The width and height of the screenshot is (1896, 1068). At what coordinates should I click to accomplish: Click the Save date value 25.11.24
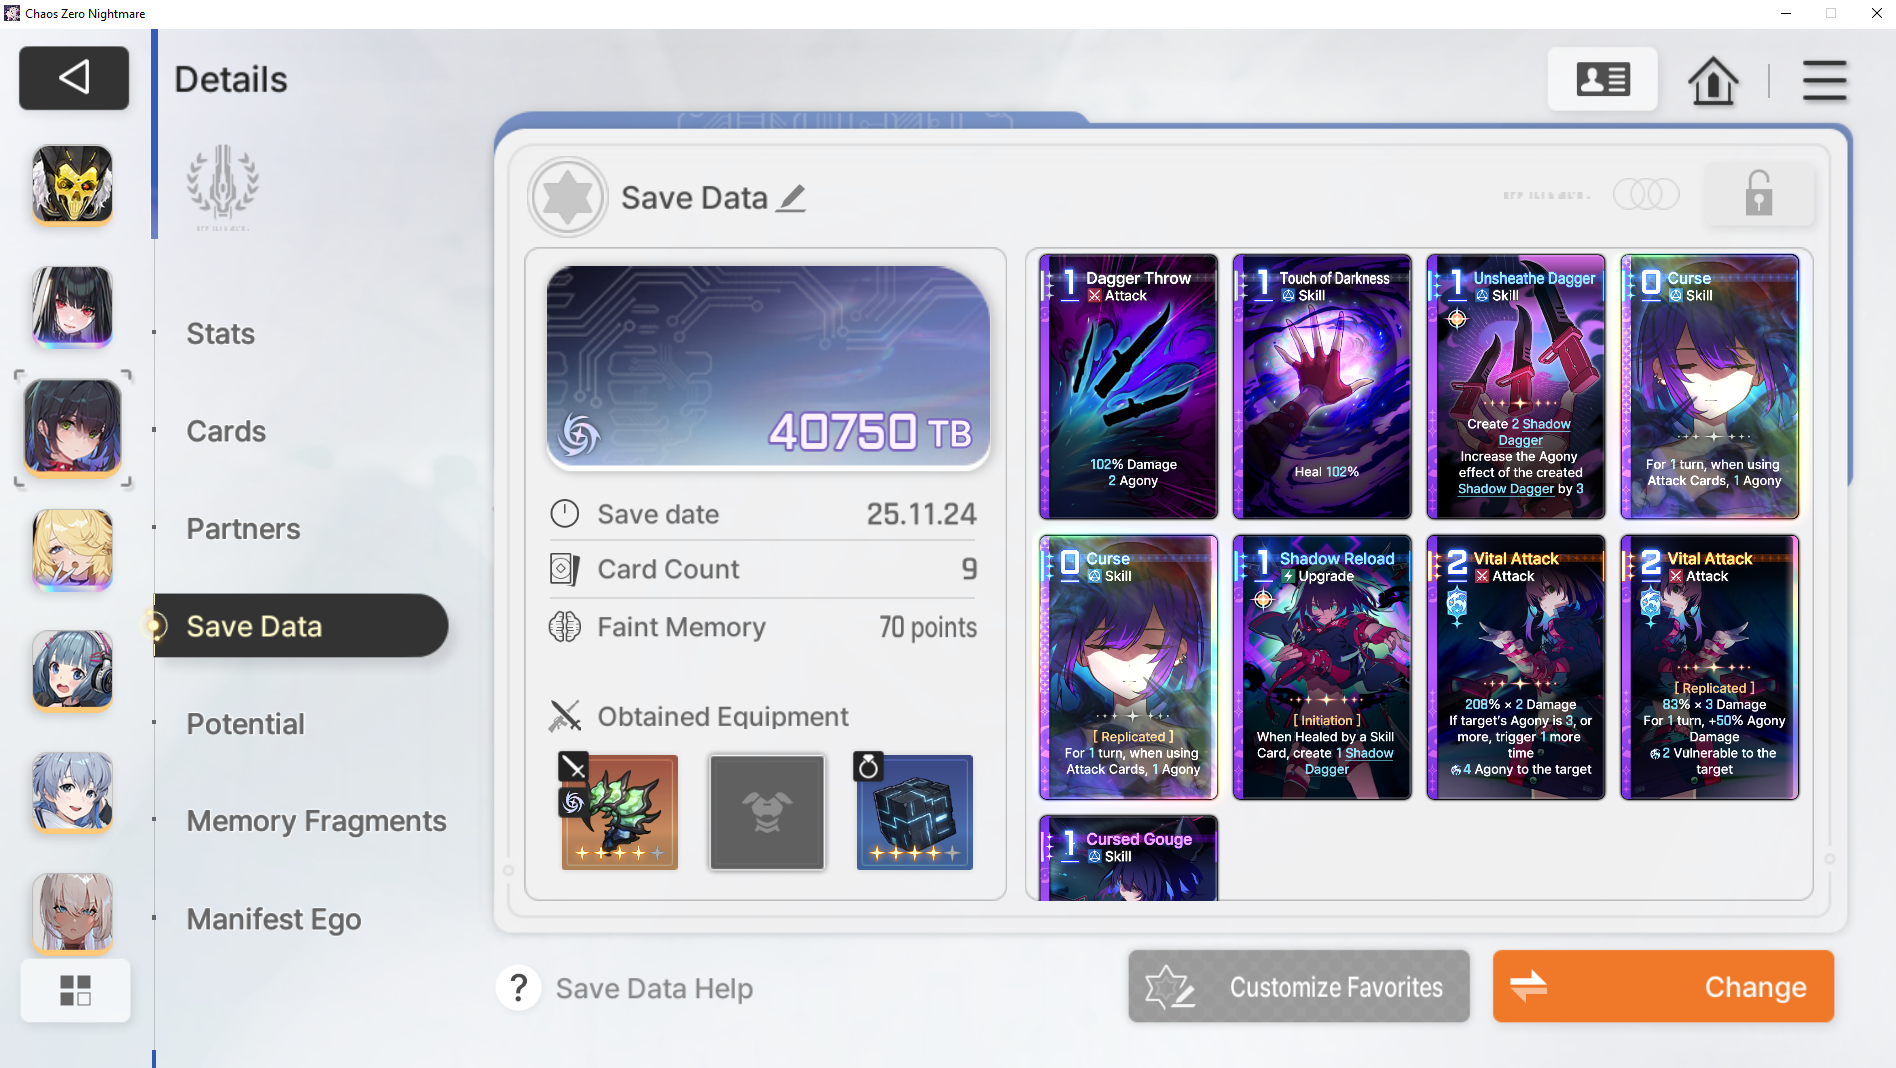point(921,514)
